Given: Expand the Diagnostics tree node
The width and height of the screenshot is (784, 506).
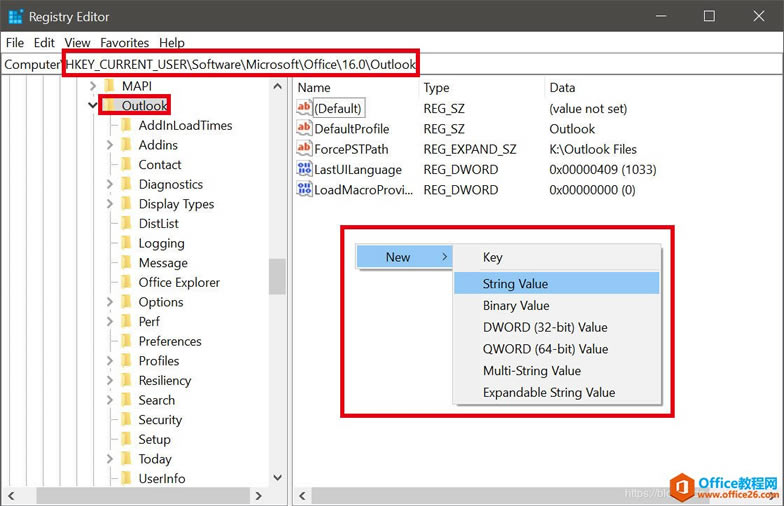Looking at the screenshot, I should tap(110, 184).
